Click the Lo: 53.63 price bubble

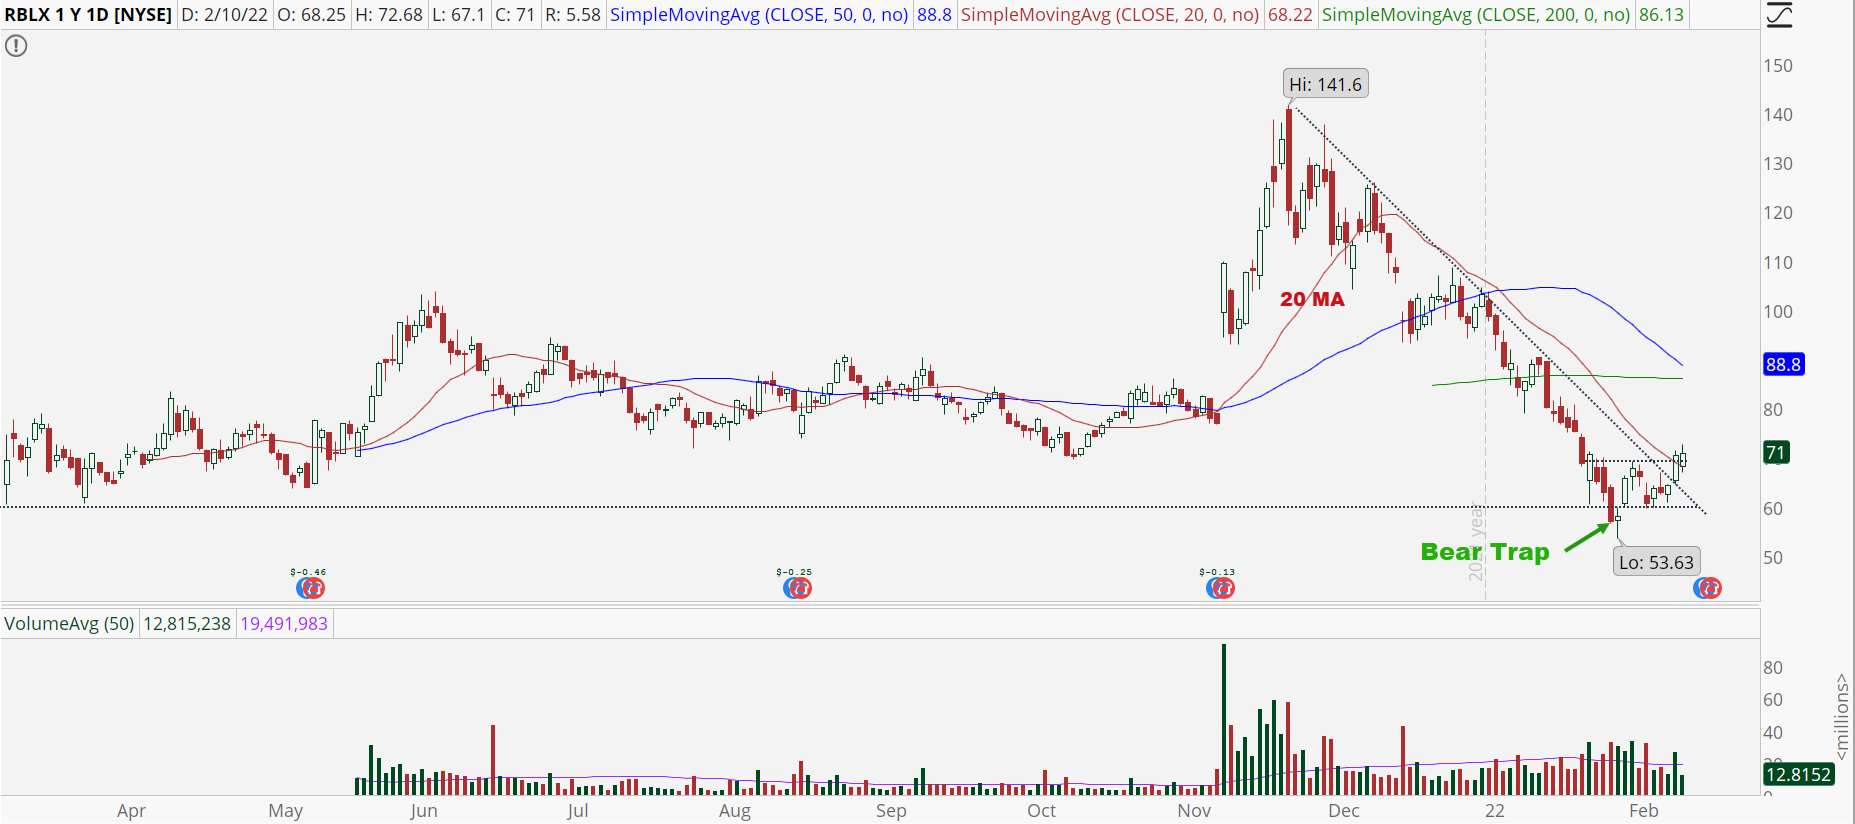[x=1656, y=562]
